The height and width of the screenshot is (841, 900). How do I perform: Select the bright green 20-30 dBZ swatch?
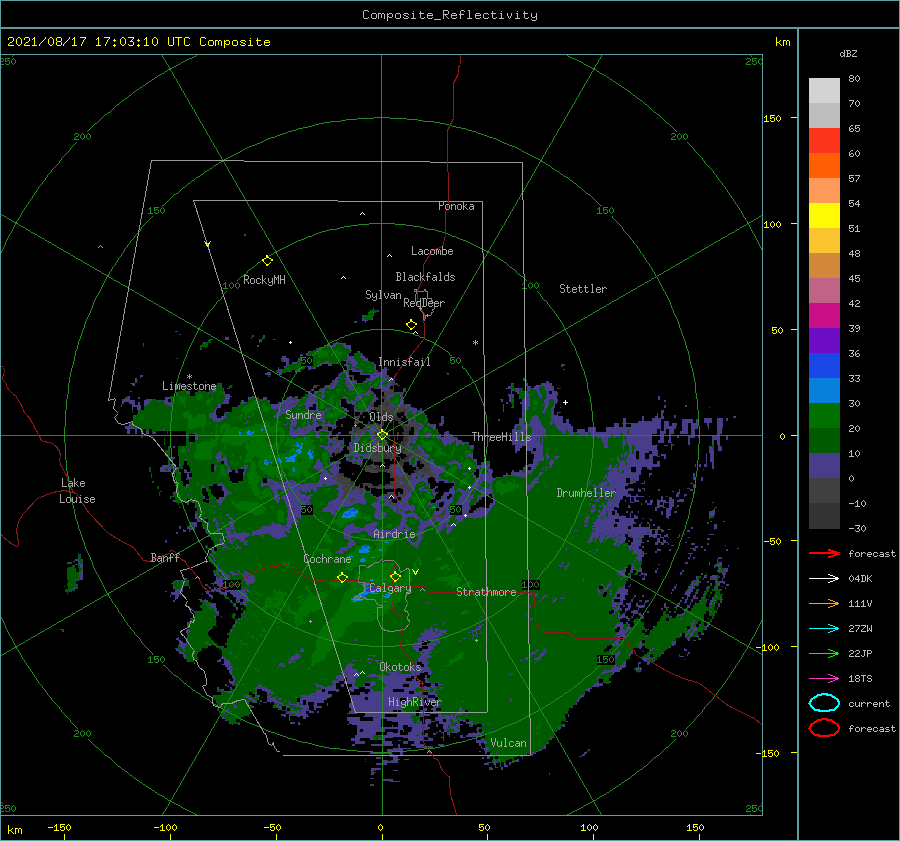coord(824,416)
